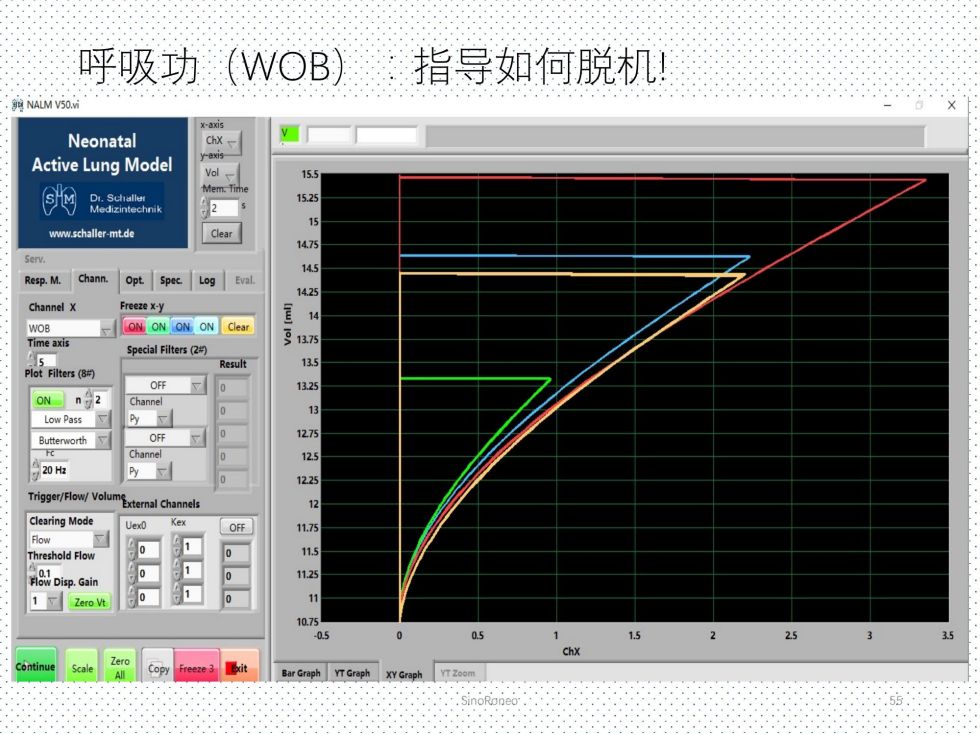This screenshot has width=980, height=735.
Task: Click the green Scale button
Action: click(82, 668)
